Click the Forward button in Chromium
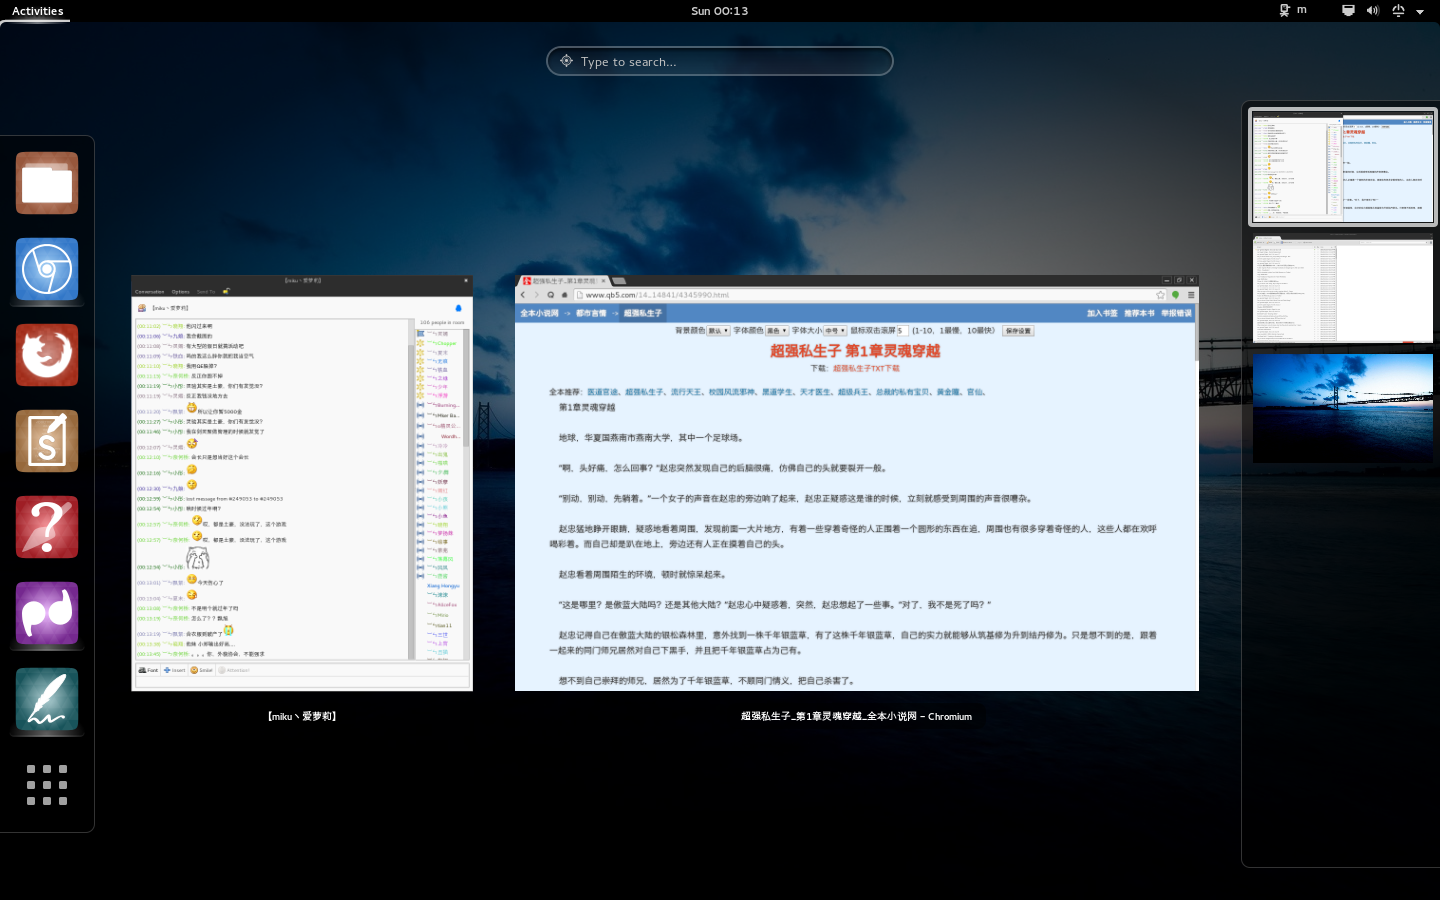The width and height of the screenshot is (1440, 900). coord(537,295)
